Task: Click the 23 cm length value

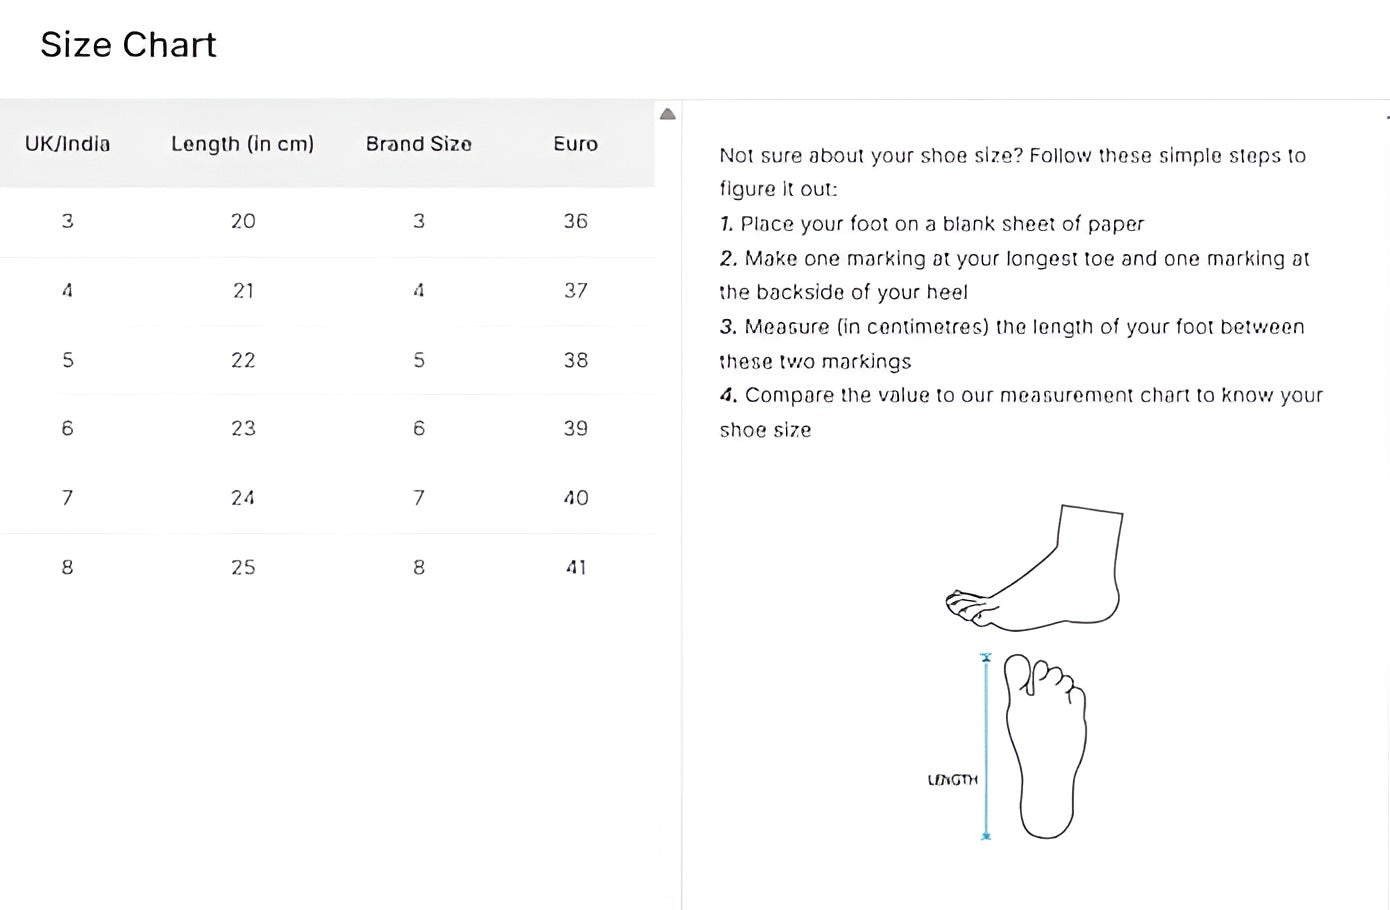Action: (243, 428)
